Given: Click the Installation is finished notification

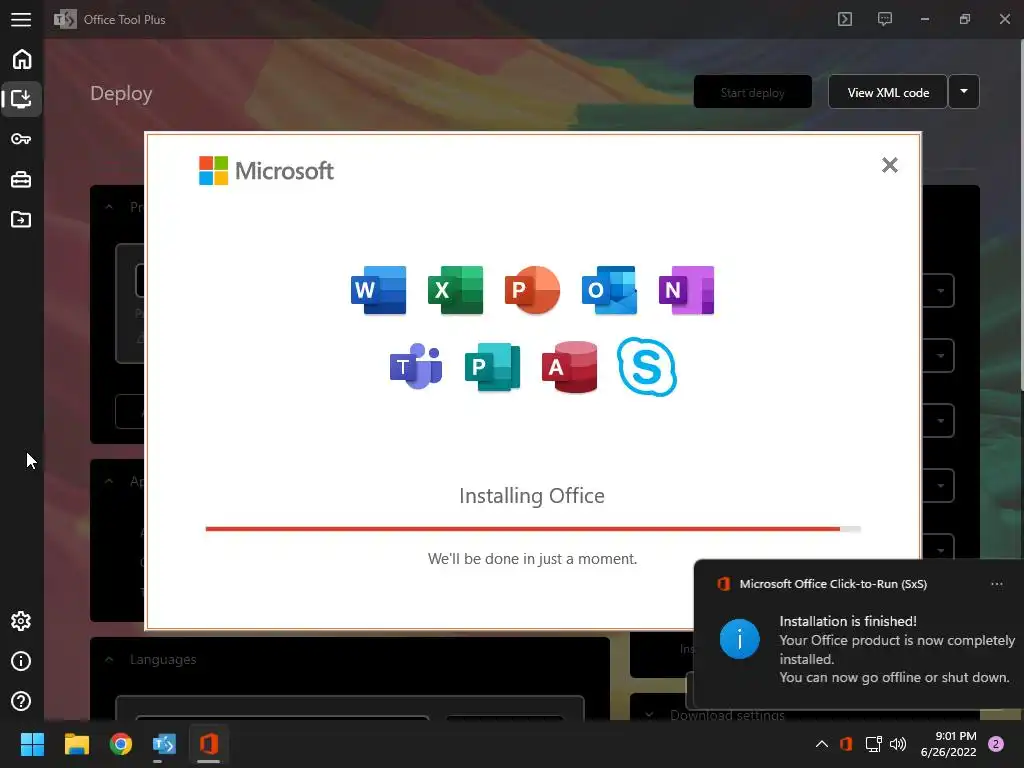Looking at the screenshot, I should 859,634.
